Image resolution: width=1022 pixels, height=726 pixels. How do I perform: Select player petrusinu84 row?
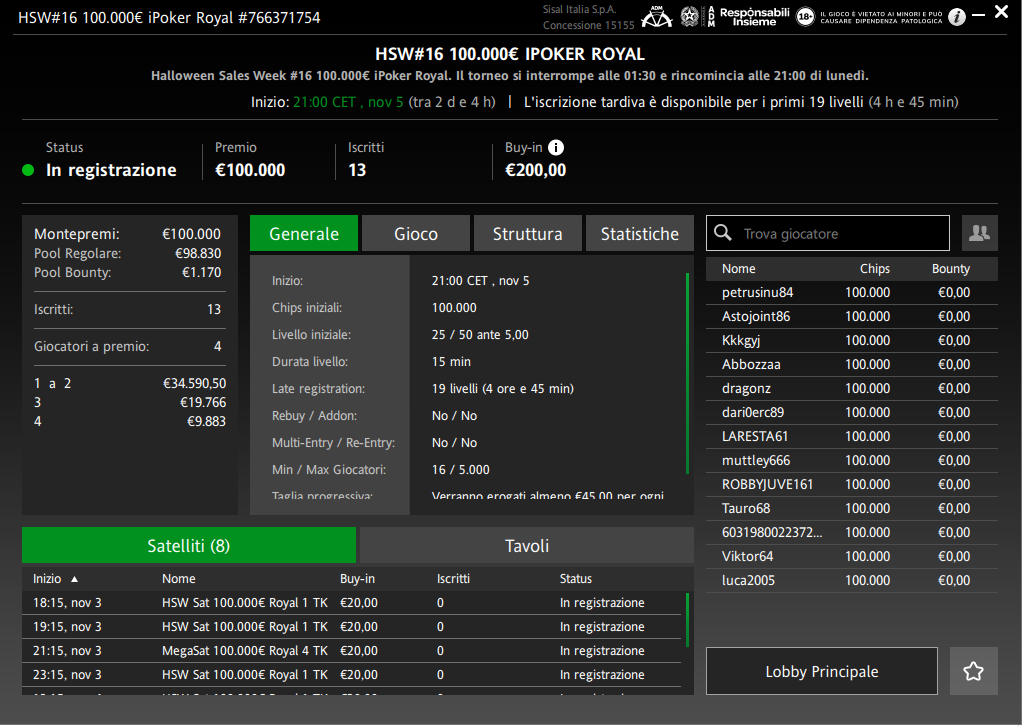(851, 293)
